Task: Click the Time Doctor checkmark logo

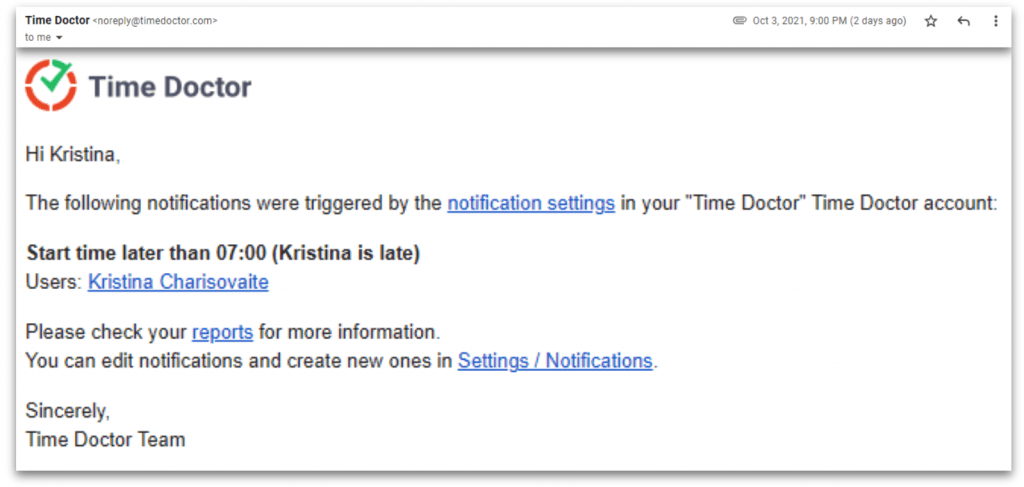Action: coord(51,85)
